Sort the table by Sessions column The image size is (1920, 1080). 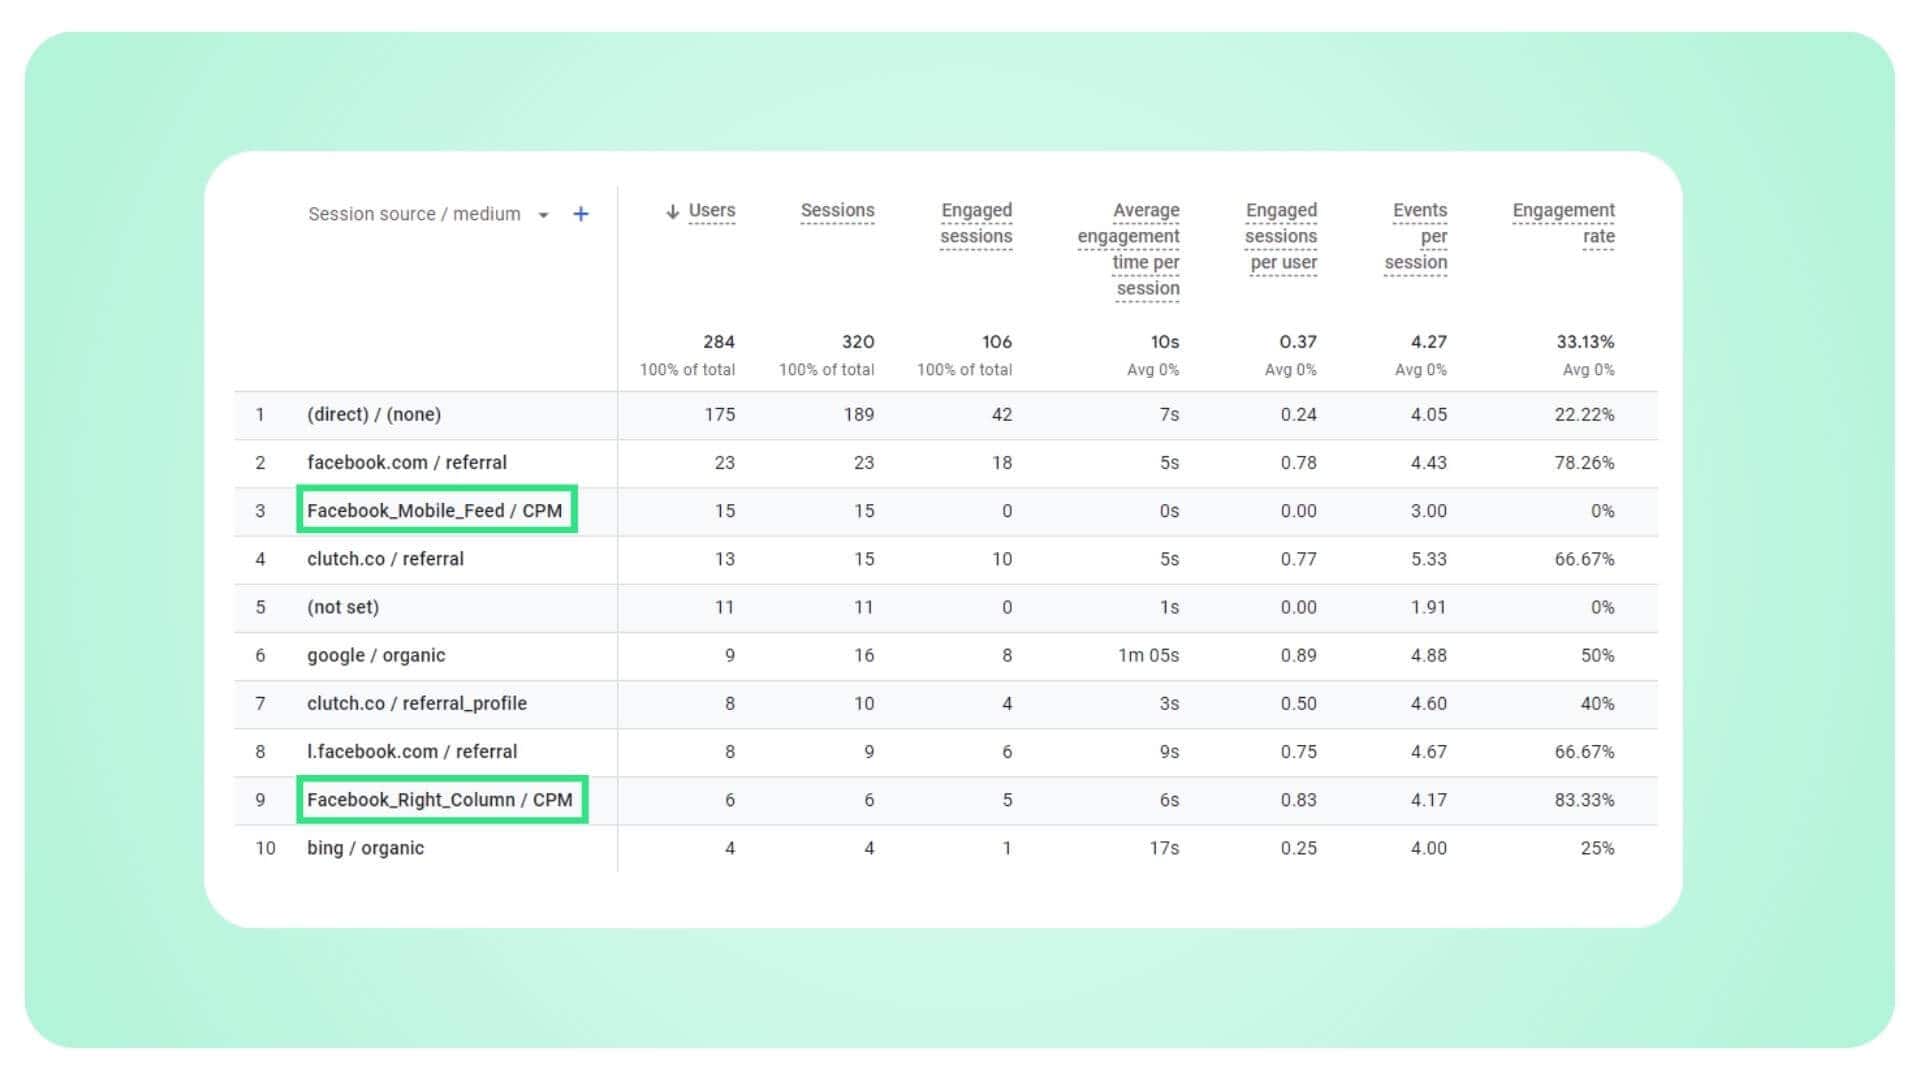tap(838, 210)
